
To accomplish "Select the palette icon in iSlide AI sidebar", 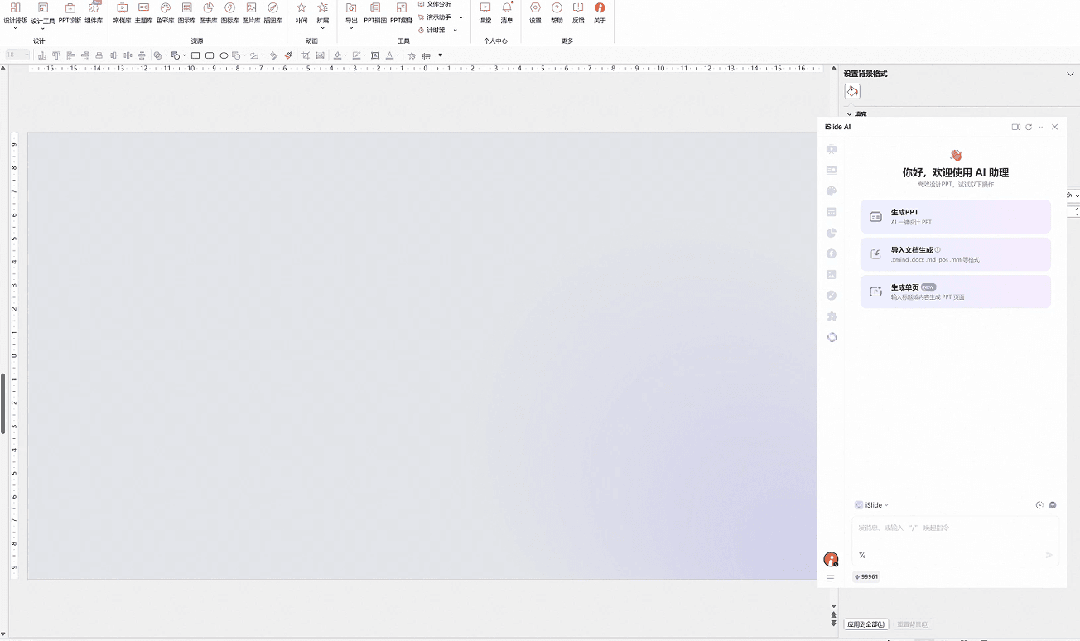I will (831, 191).
